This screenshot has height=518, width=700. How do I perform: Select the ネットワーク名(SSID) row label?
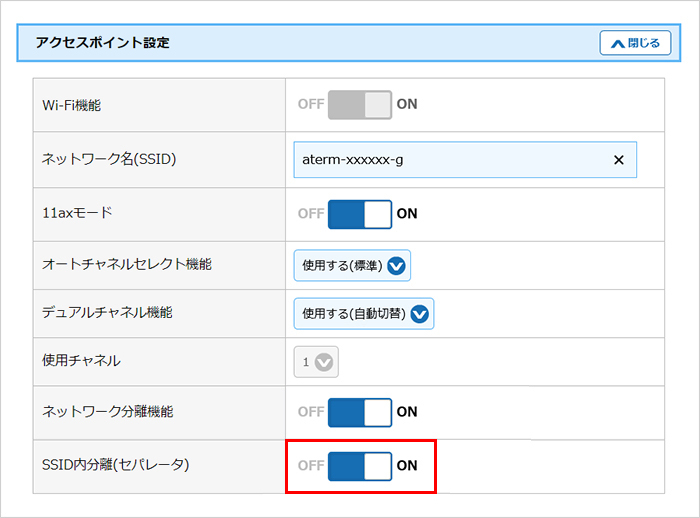(109, 159)
